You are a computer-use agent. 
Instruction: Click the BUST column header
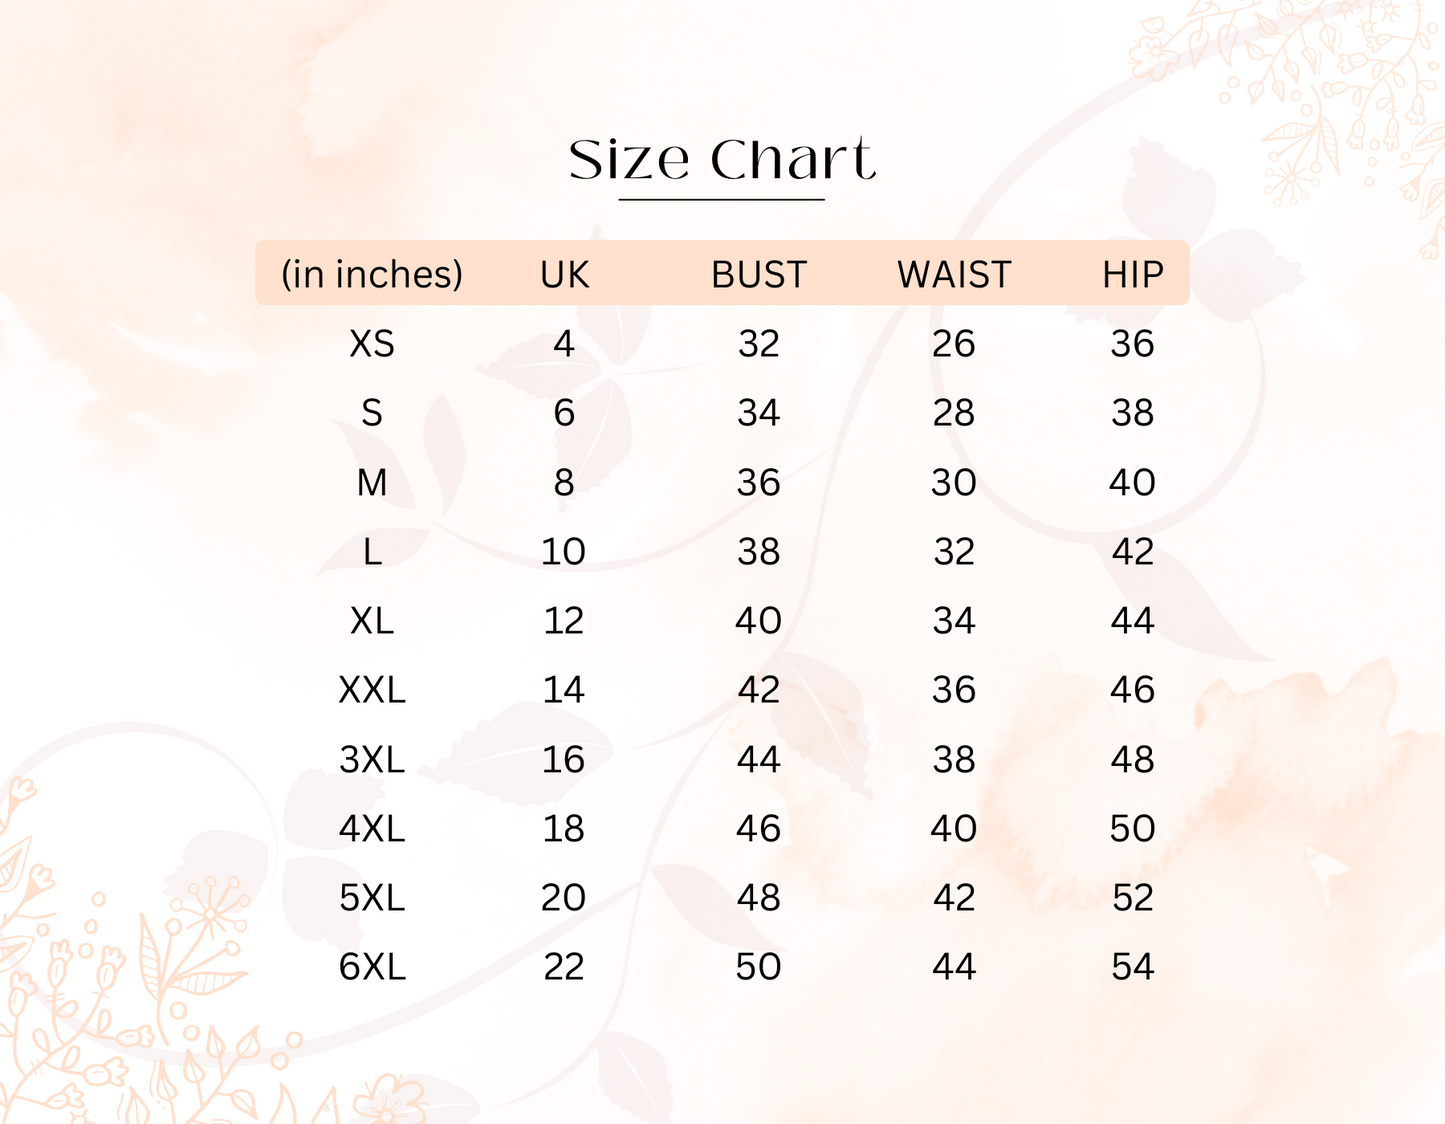pyautogui.click(x=758, y=275)
